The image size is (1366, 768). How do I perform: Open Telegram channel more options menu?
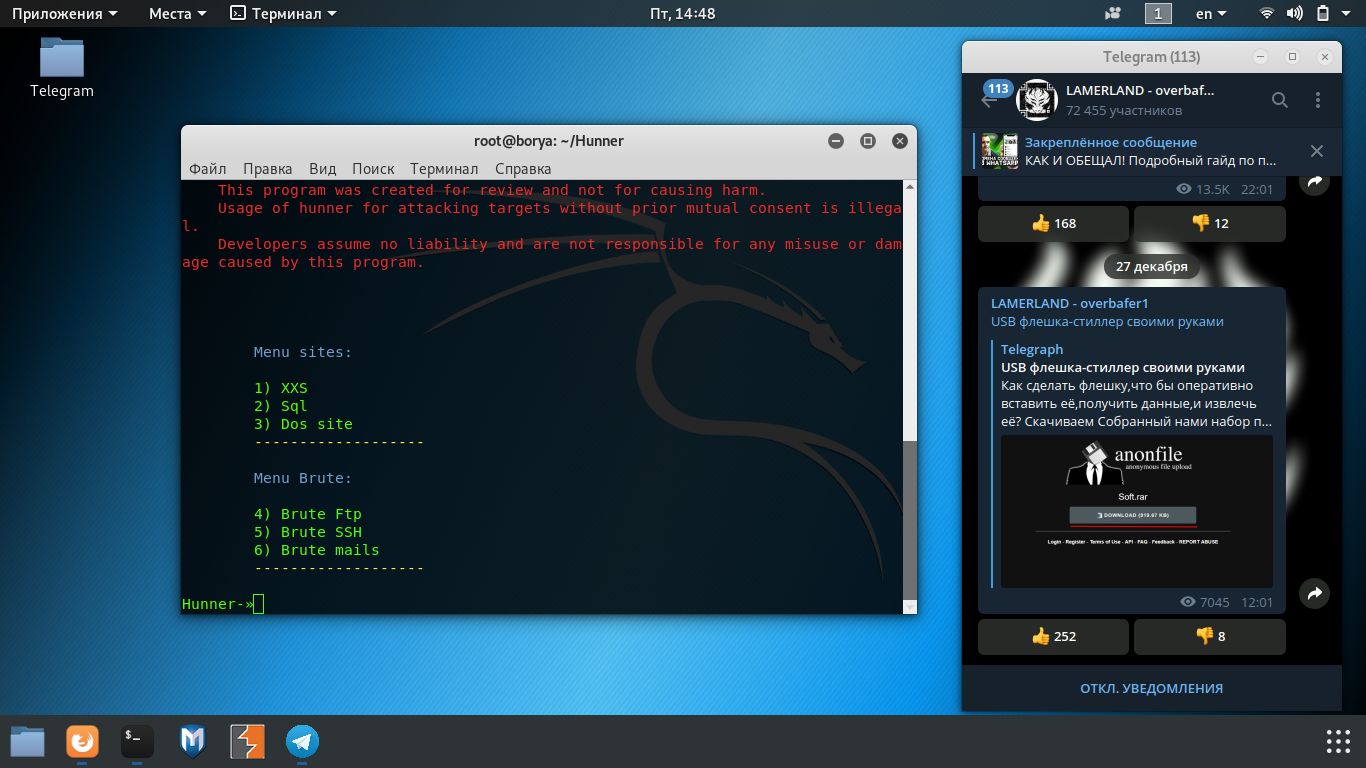pos(1318,100)
